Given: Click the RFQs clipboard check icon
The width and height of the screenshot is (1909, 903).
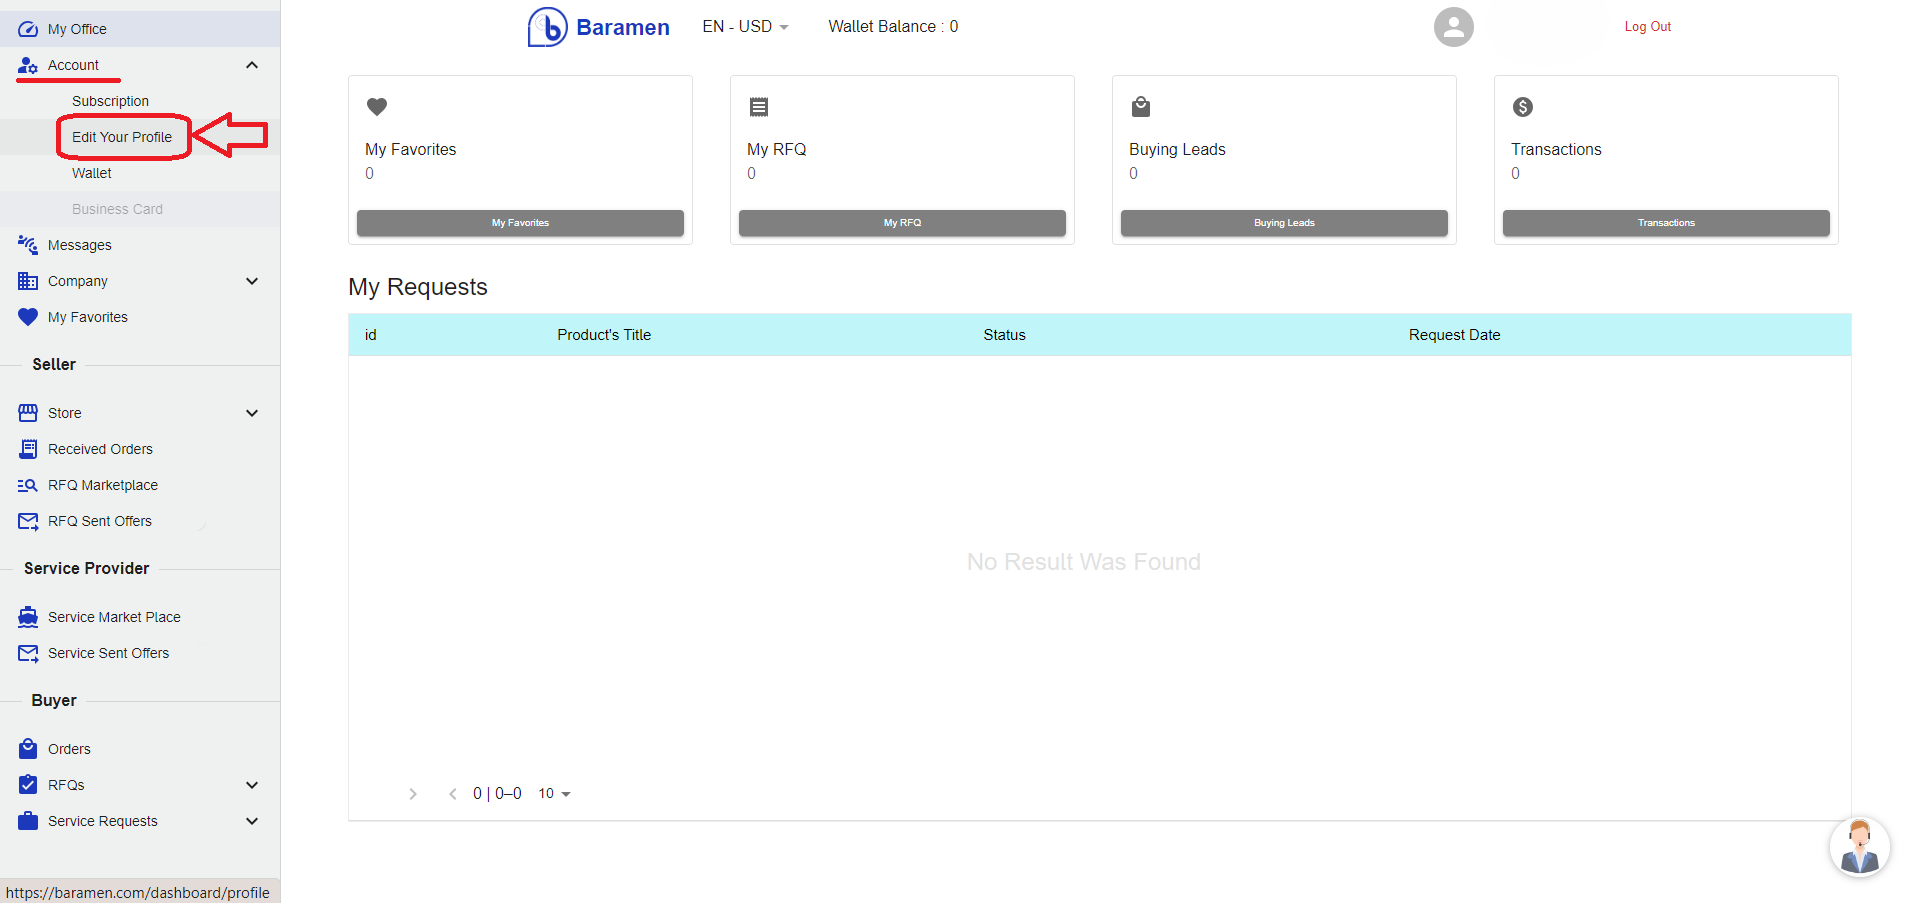Looking at the screenshot, I should [x=28, y=785].
